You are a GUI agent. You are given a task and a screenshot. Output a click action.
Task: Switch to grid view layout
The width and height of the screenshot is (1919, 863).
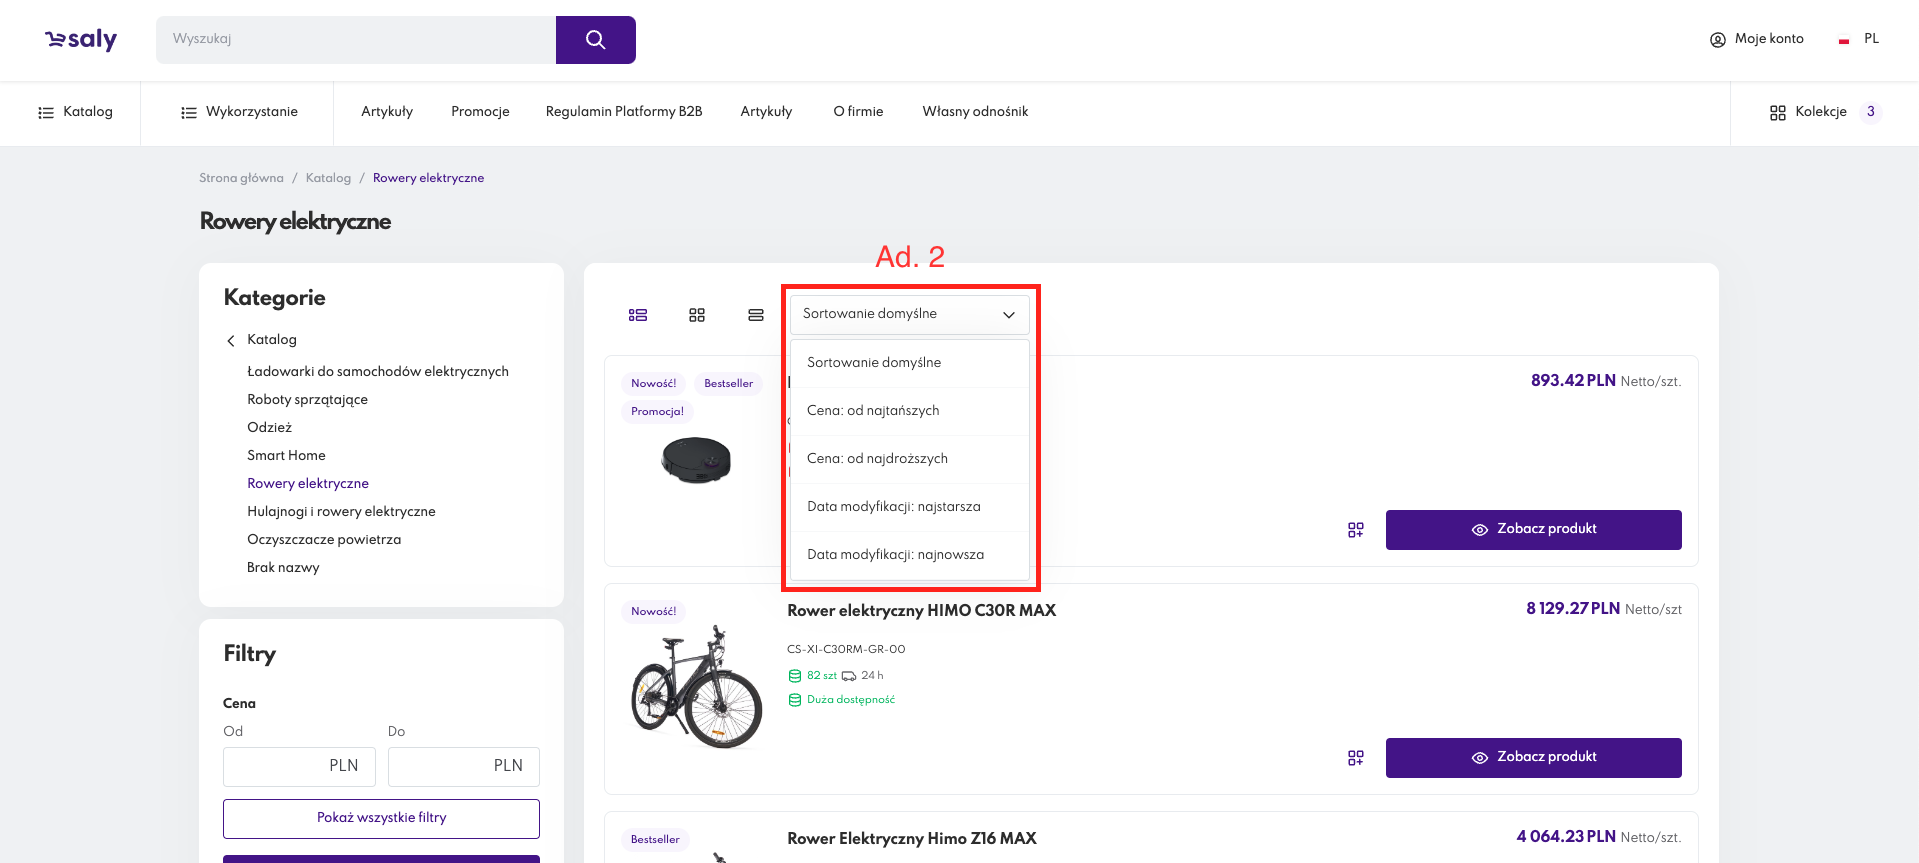697,315
